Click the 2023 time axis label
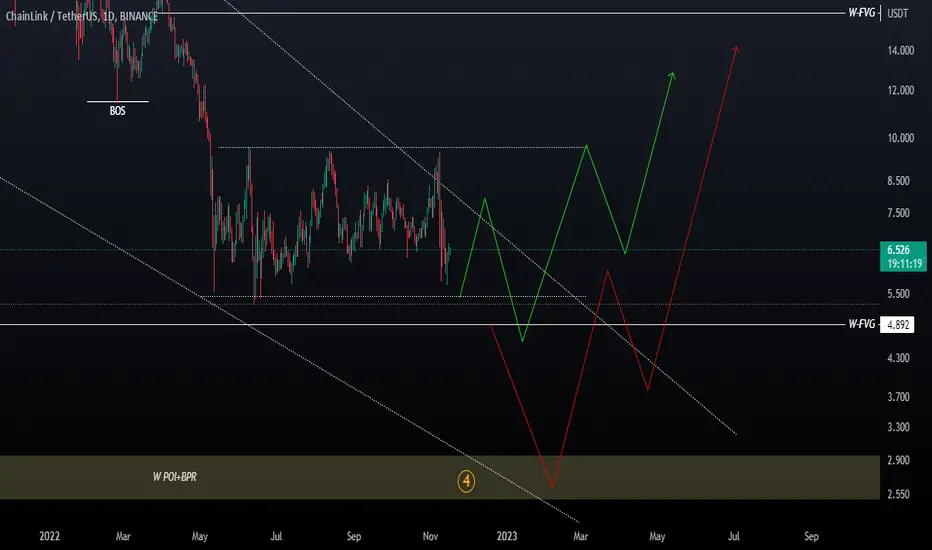932x550 pixels. coord(507,536)
